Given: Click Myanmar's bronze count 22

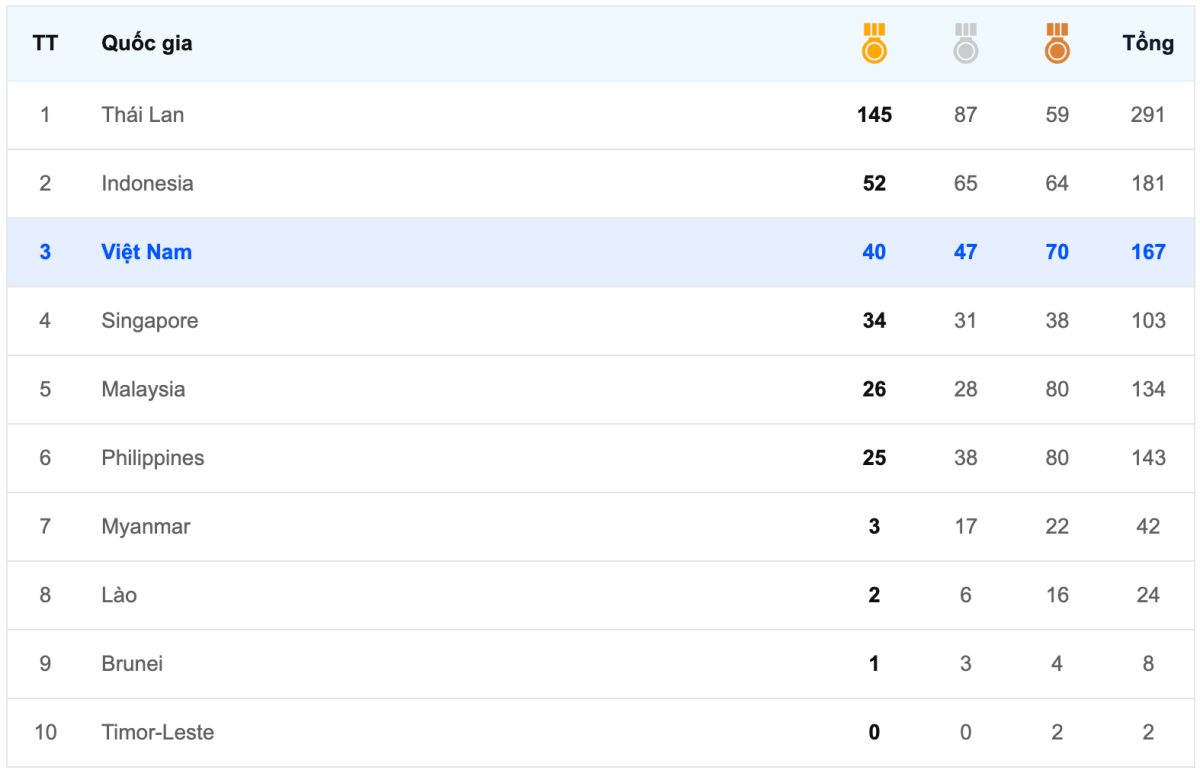Looking at the screenshot, I should 1057,526.
